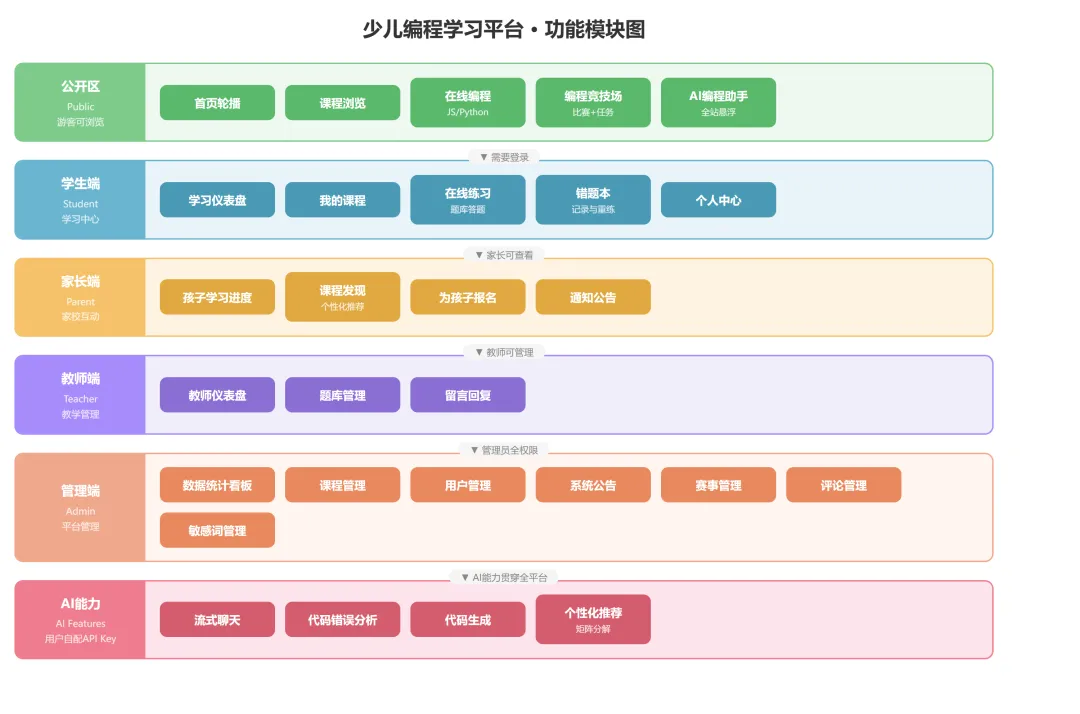The height and width of the screenshot is (714, 1080).
Task: Click the 评论管理 box
Action: click(x=844, y=485)
